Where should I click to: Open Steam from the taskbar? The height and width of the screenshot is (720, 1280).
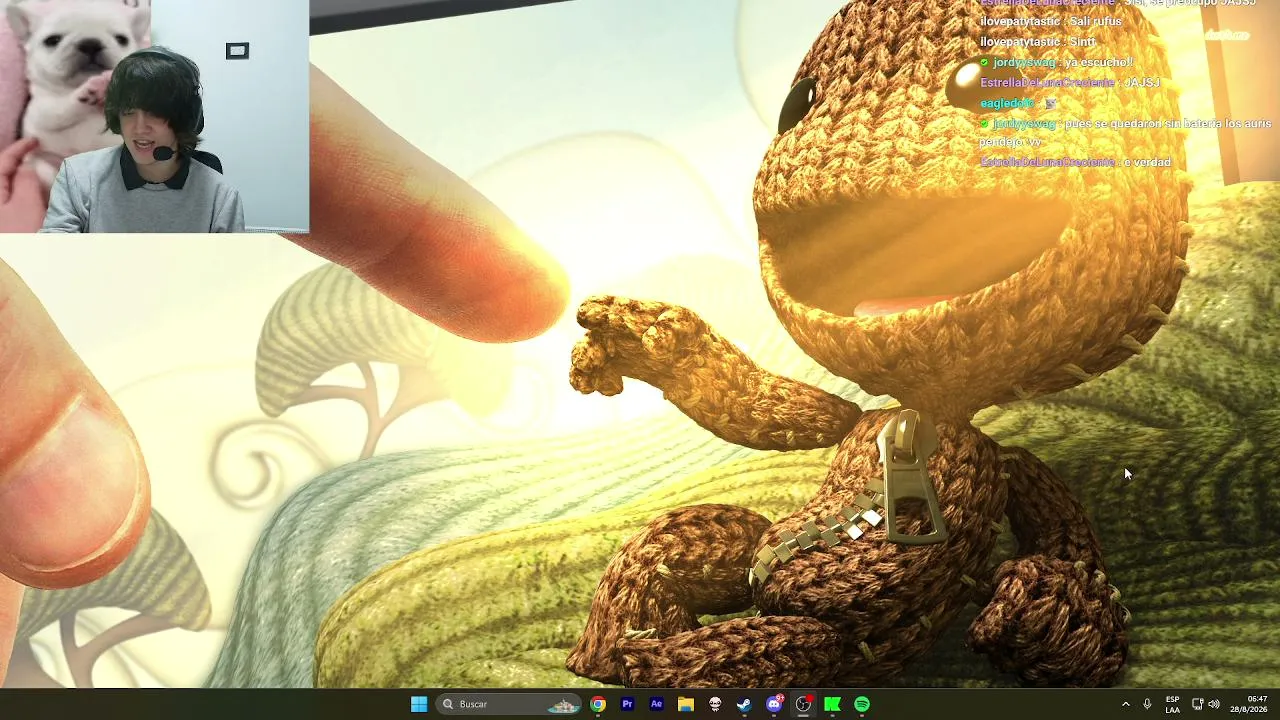click(x=744, y=704)
